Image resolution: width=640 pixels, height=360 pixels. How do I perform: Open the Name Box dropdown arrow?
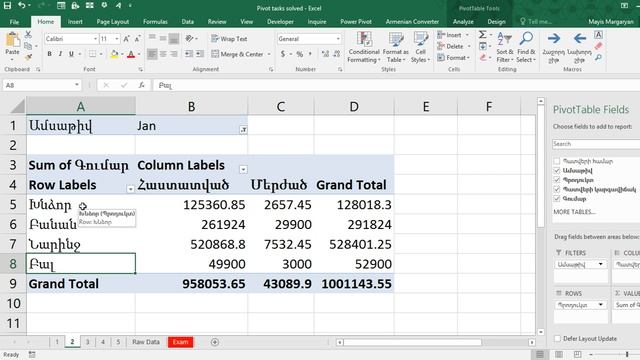click(77, 85)
